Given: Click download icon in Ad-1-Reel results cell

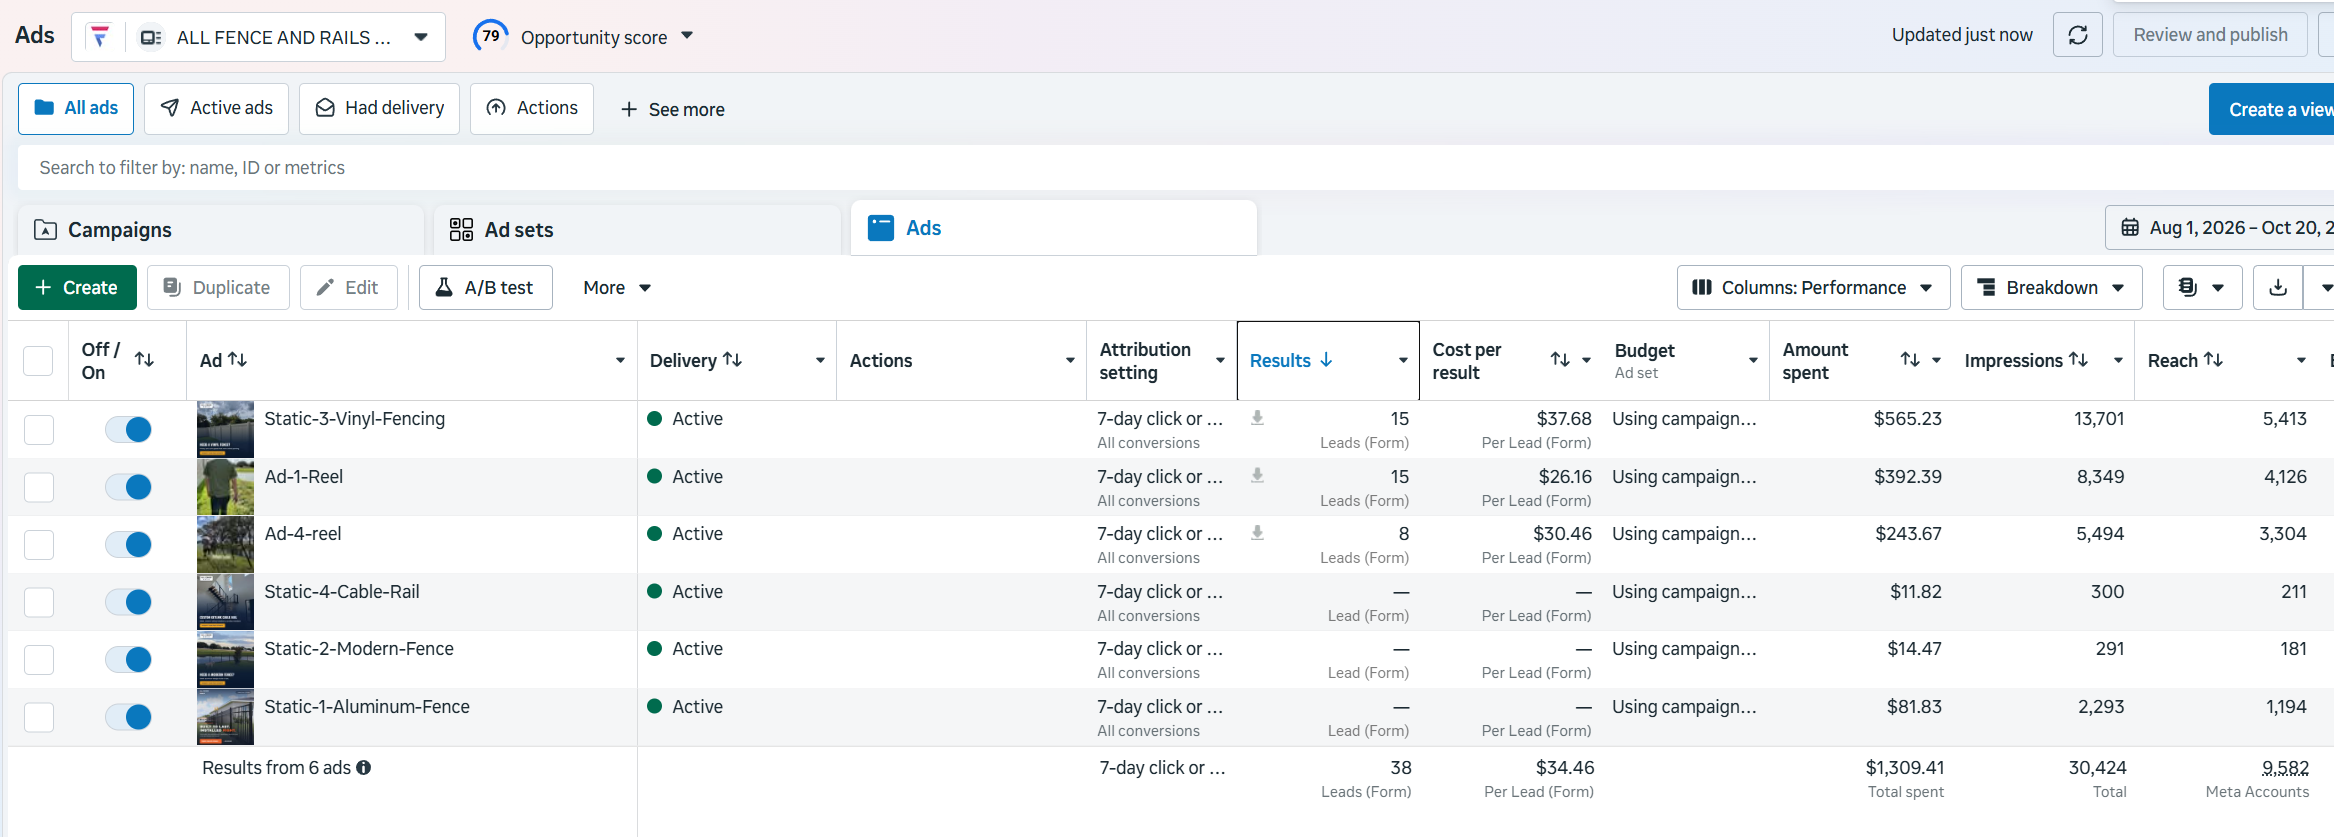Looking at the screenshot, I should [1257, 476].
